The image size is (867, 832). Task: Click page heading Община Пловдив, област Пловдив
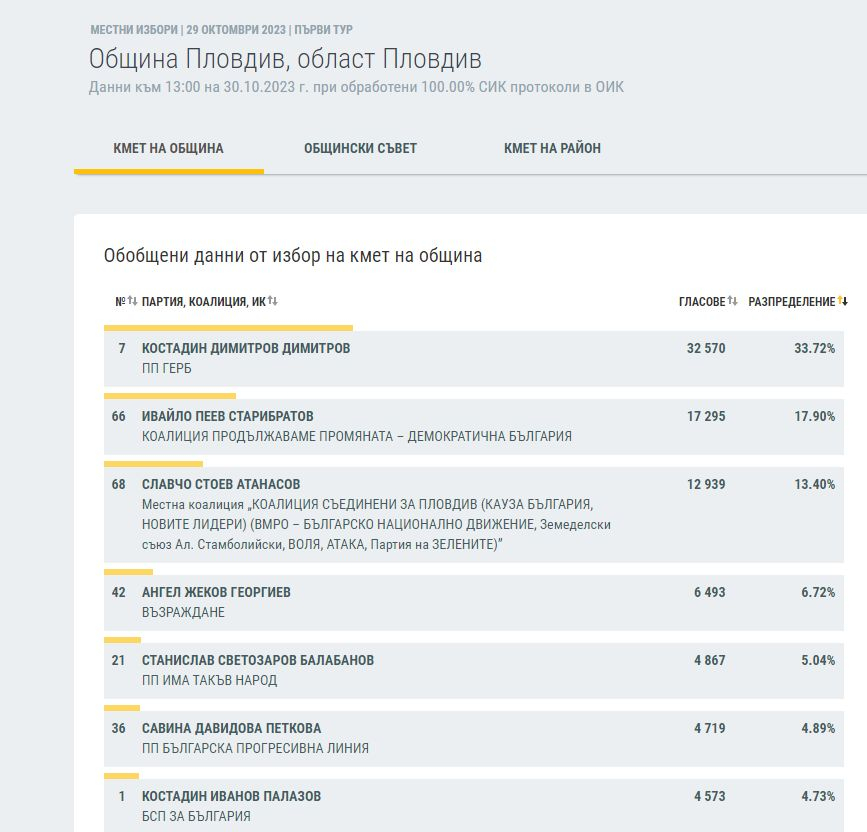click(x=285, y=59)
